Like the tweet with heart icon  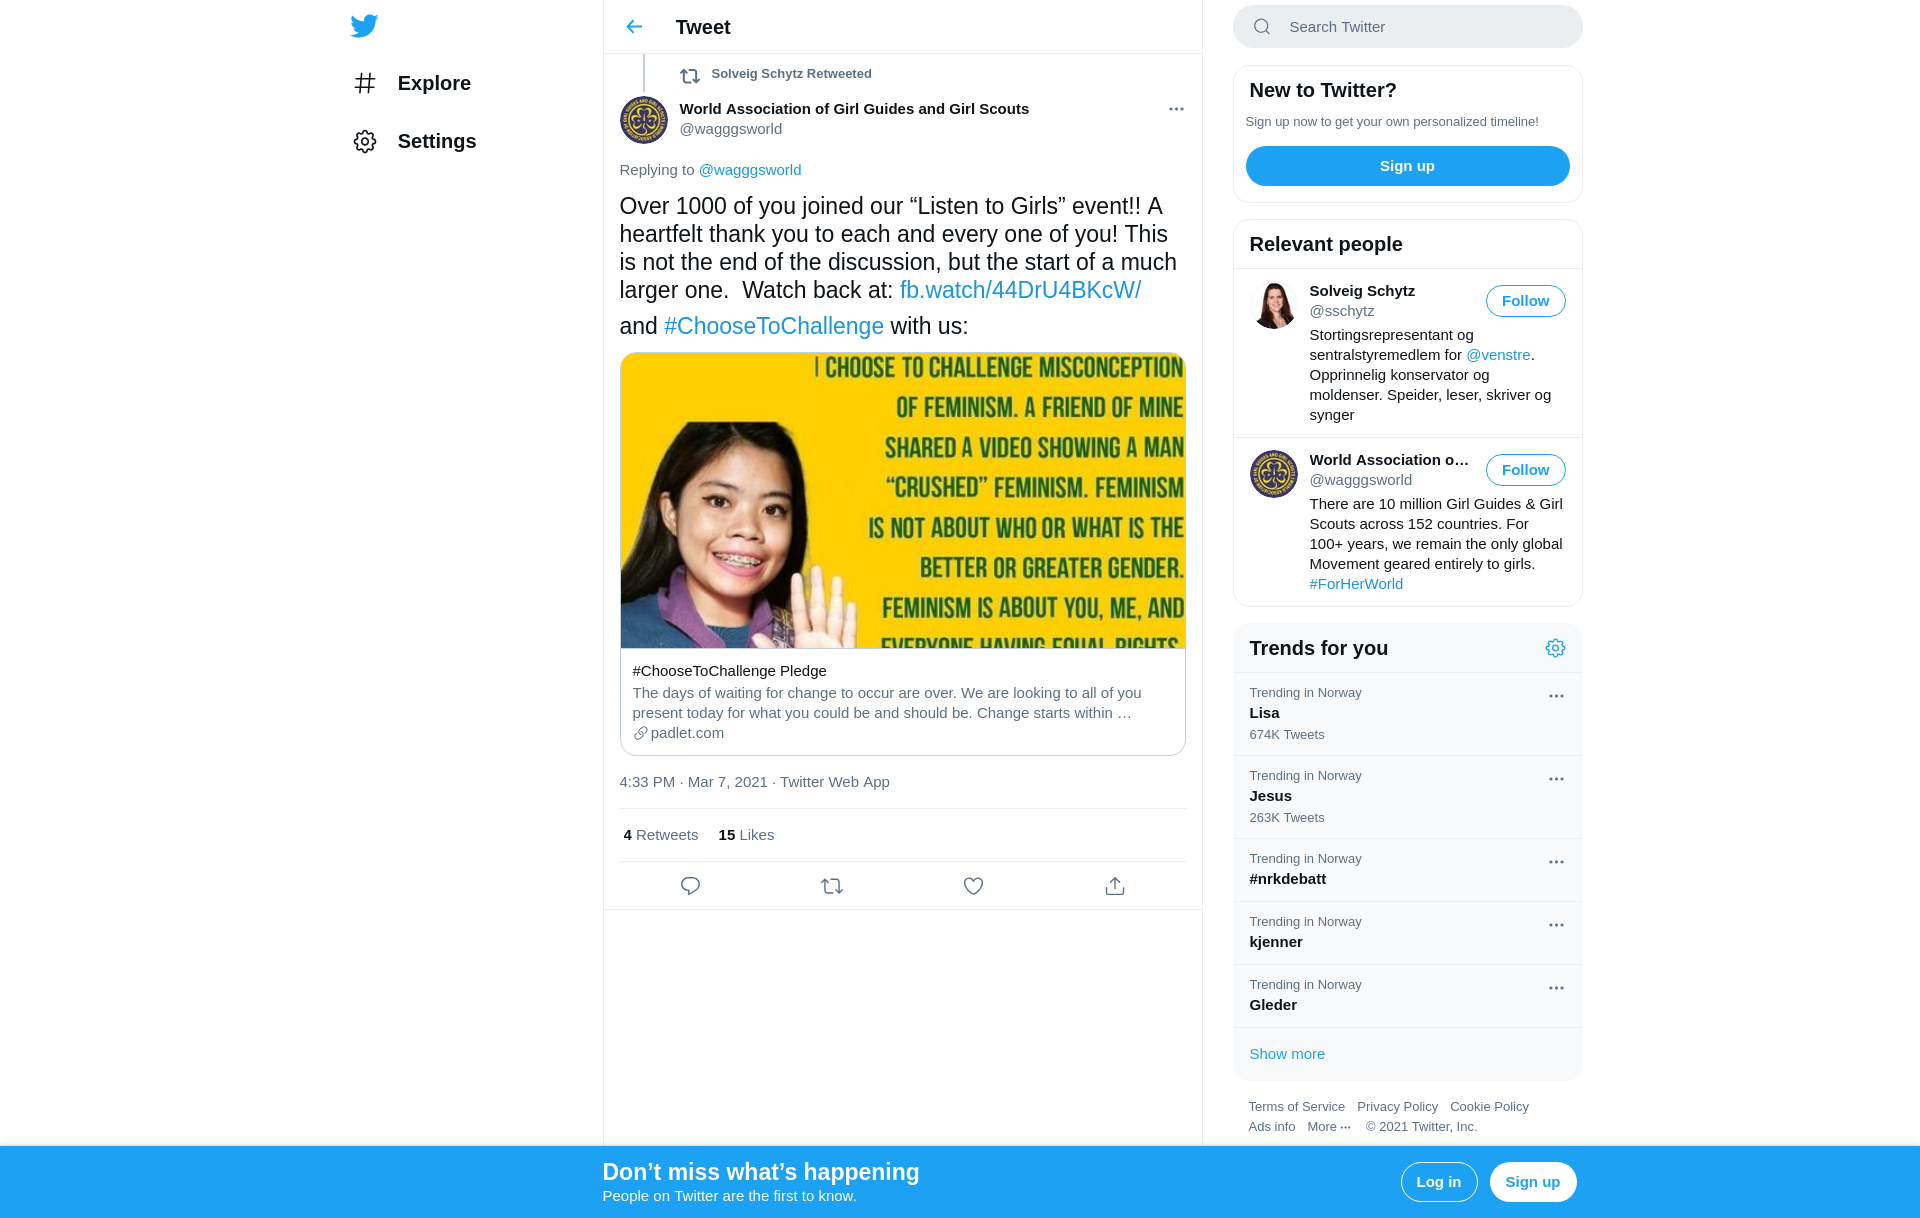(x=973, y=886)
